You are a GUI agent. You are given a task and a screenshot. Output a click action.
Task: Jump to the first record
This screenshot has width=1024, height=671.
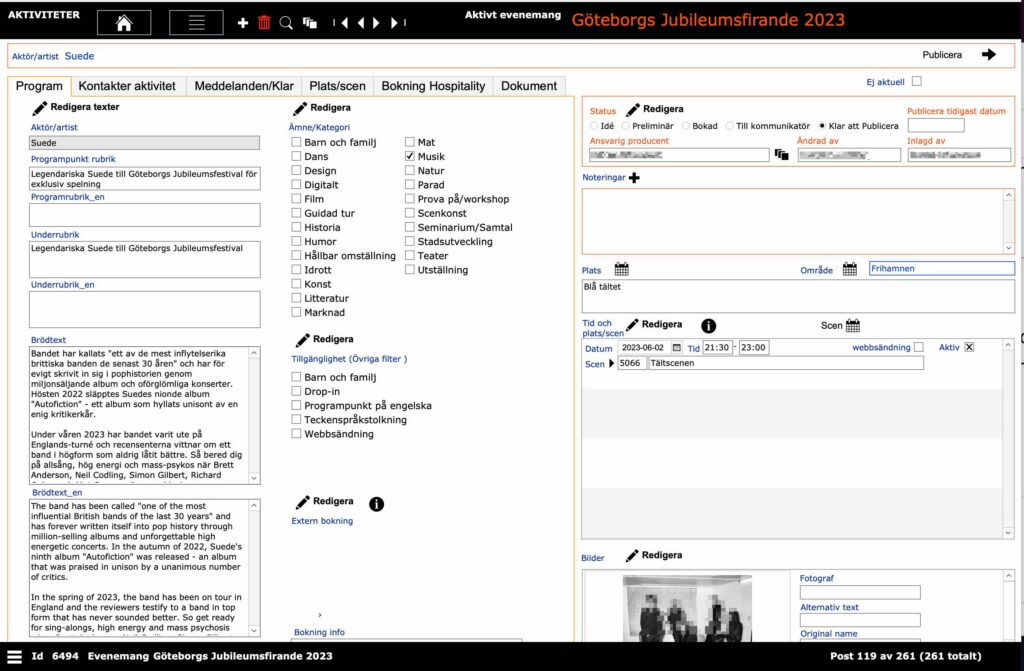point(341,23)
